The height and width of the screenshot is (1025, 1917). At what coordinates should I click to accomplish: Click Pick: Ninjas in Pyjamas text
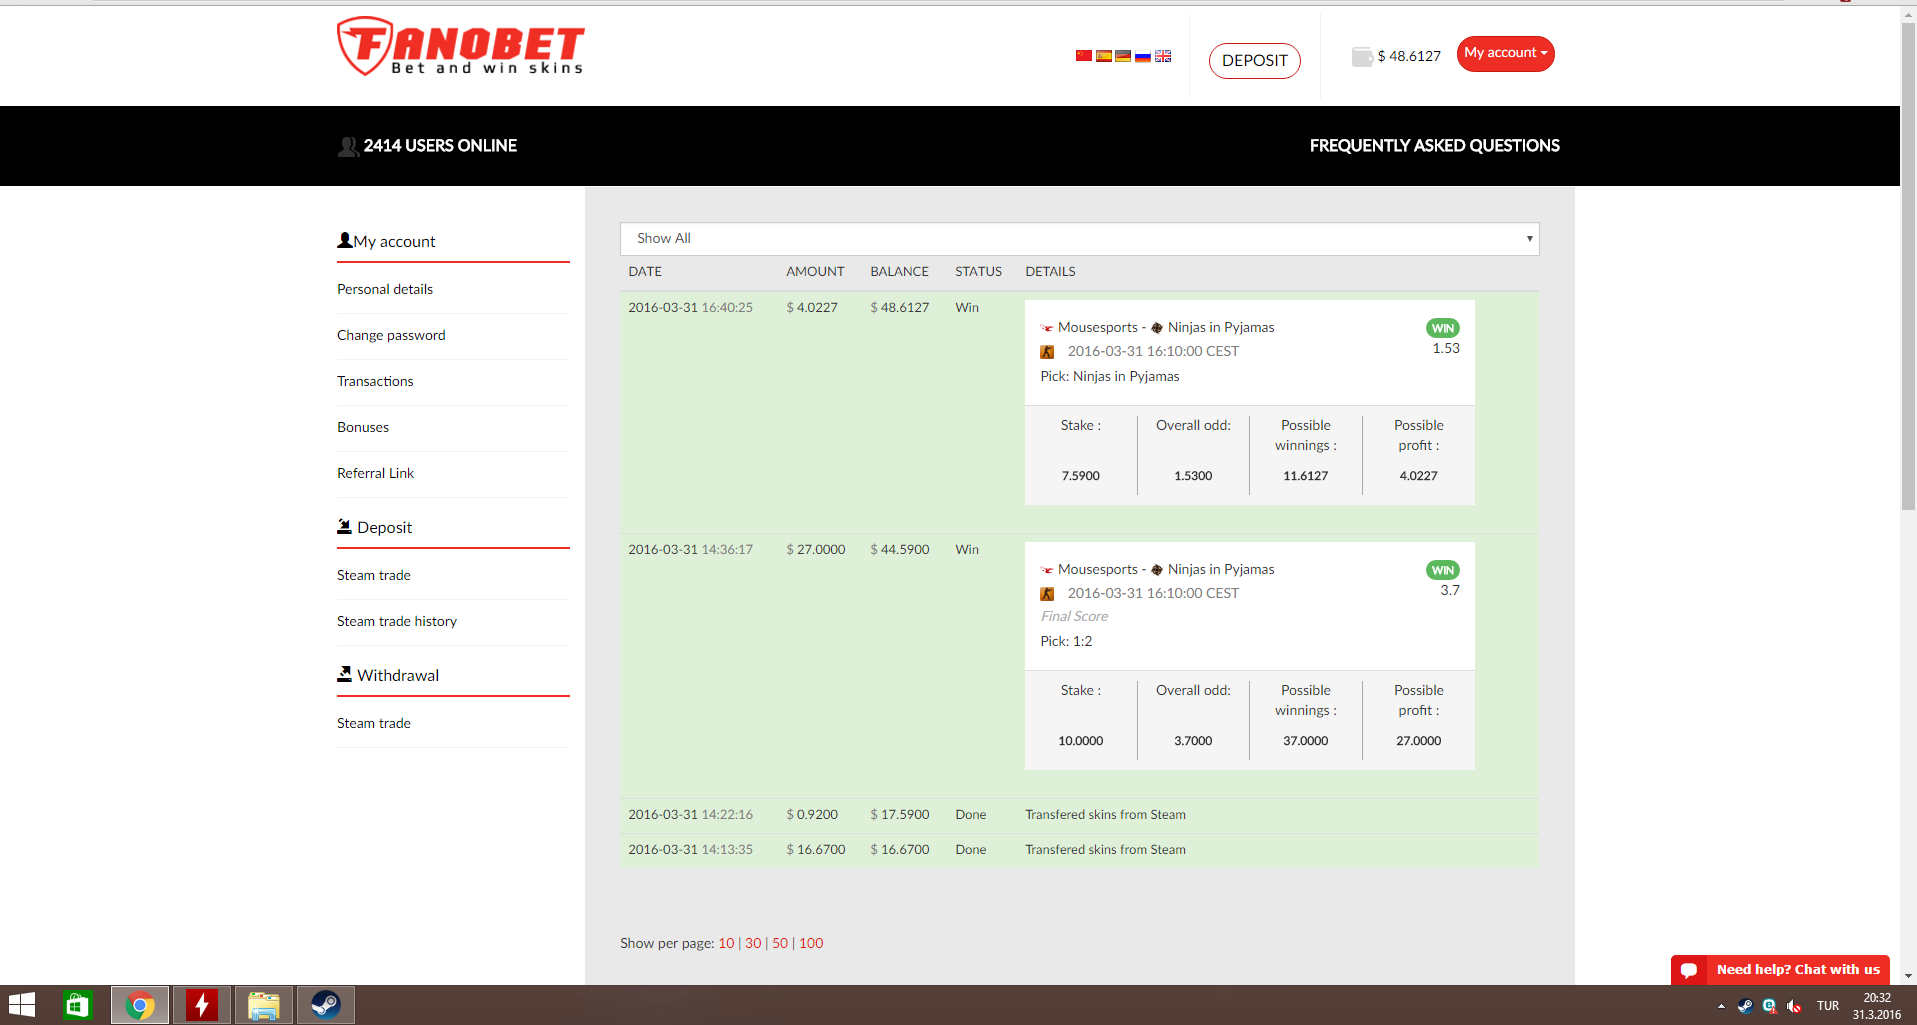pos(1110,376)
